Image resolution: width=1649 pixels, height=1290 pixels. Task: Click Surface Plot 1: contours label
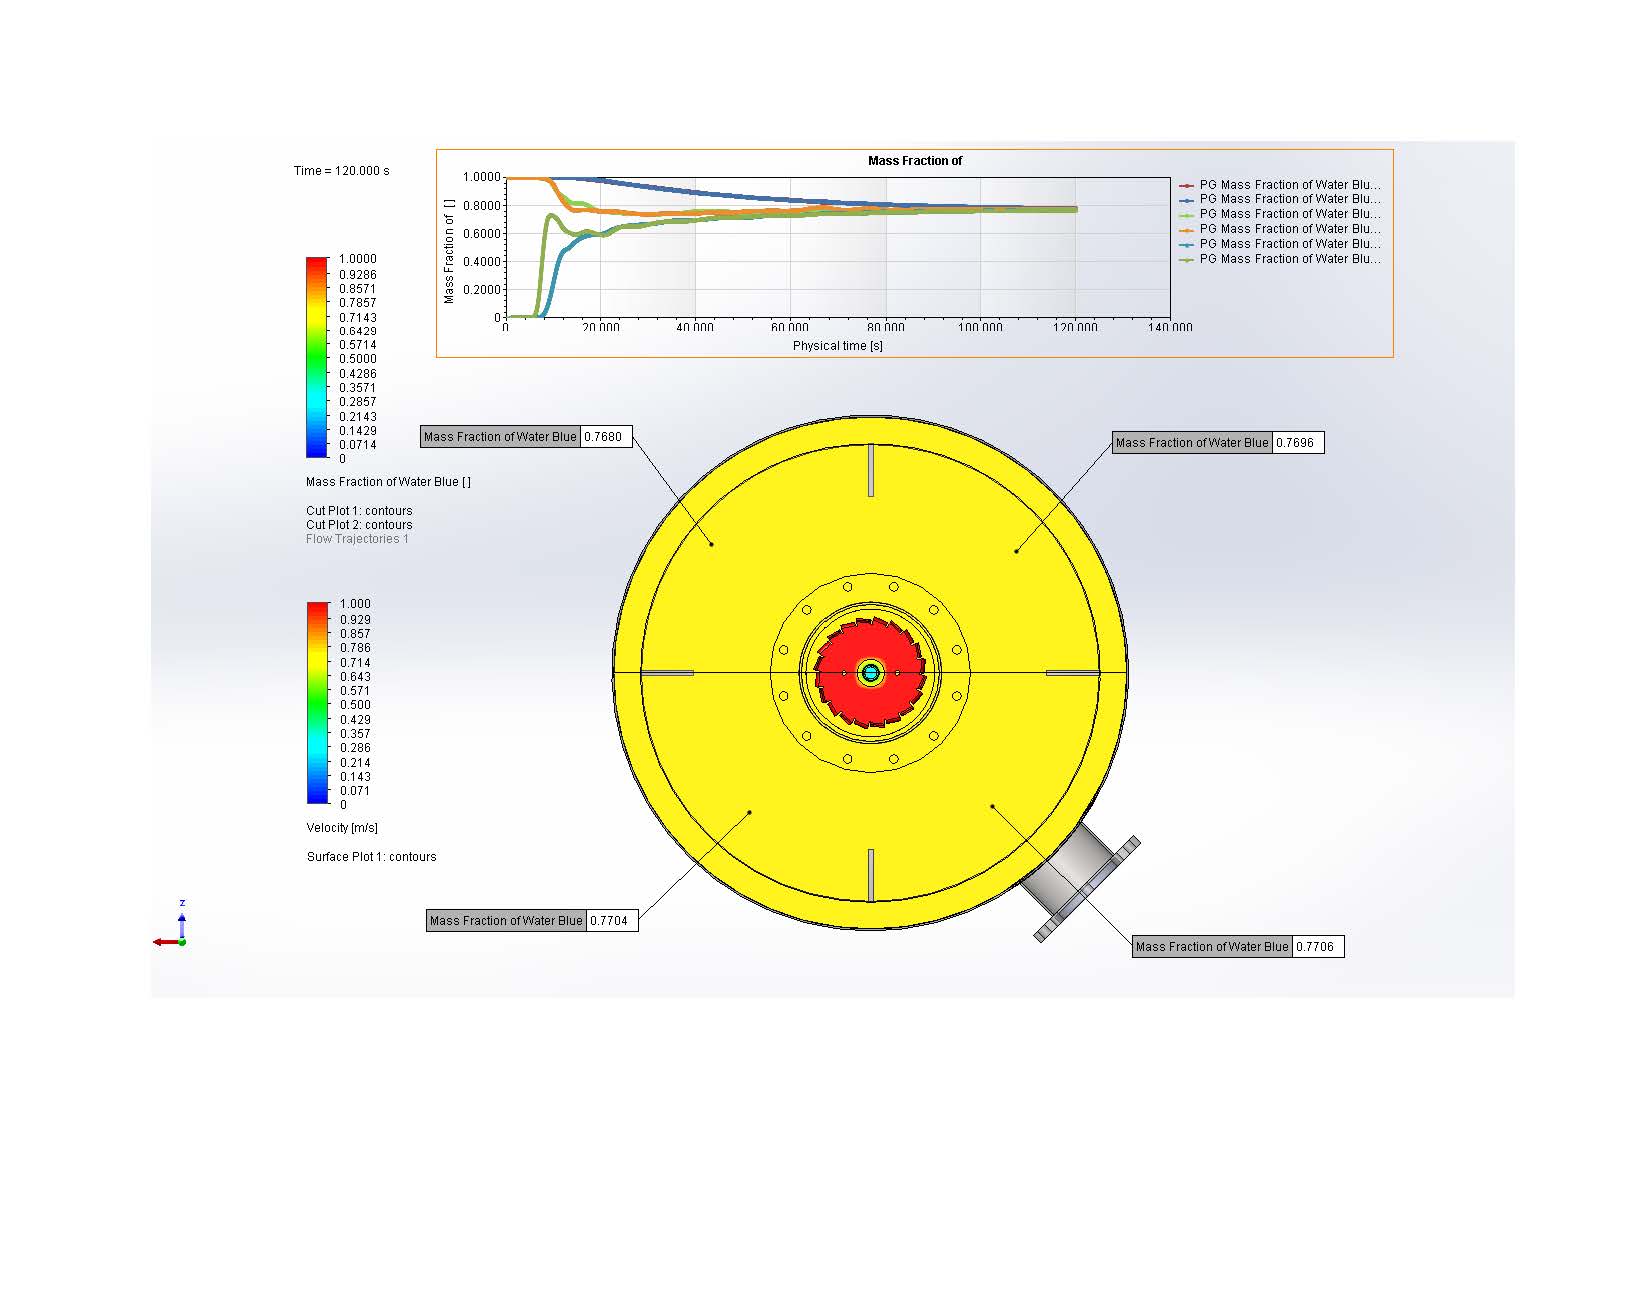click(x=371, y=857)
